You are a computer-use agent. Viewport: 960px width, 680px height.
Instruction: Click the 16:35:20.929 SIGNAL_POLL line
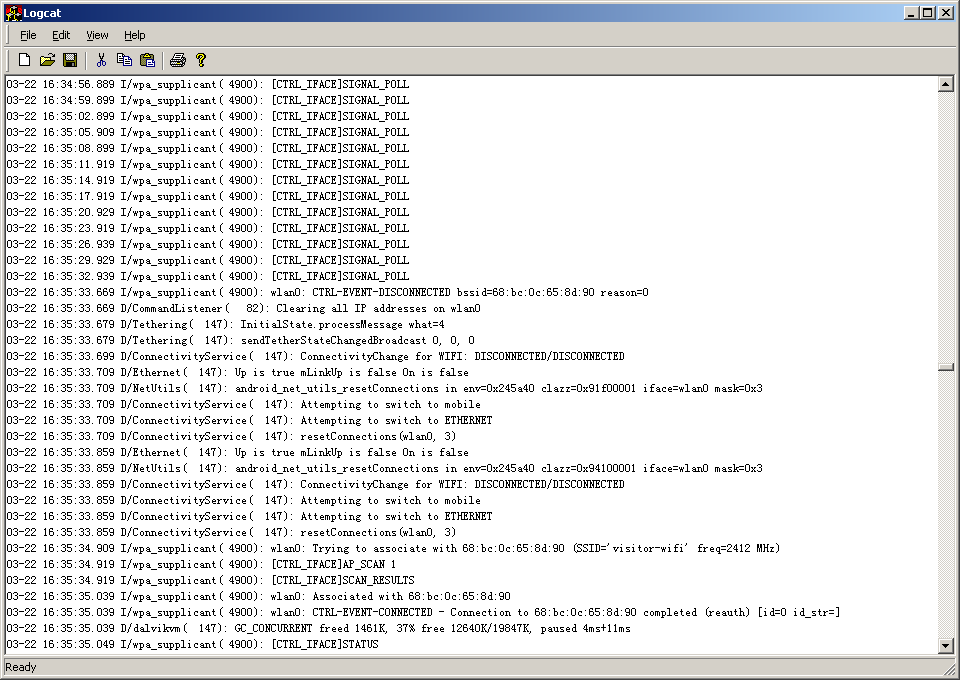[x=208, y=212]
